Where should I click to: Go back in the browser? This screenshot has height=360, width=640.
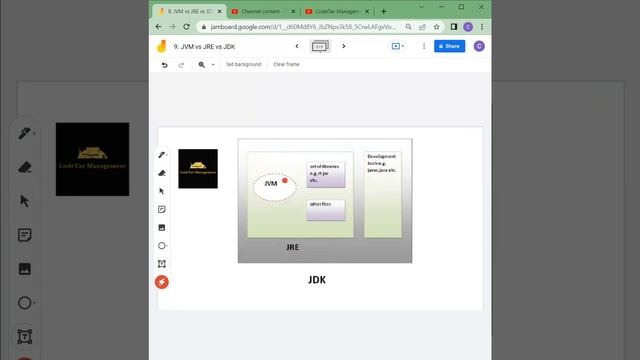158,27
